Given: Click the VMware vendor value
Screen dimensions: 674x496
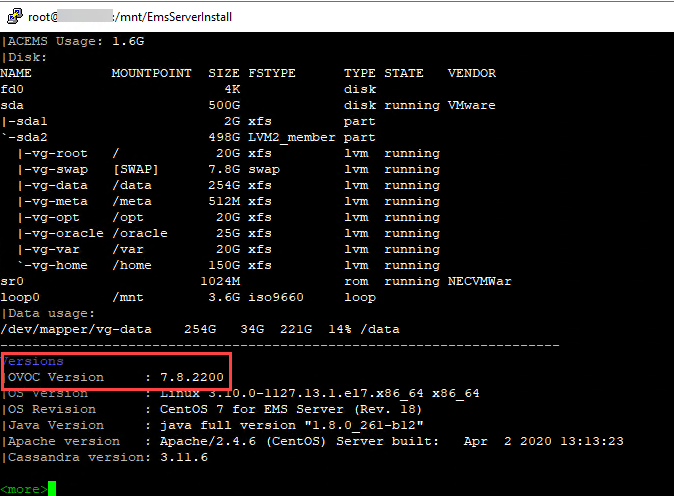Looking at the screenshot, I should pyautogui.click(x=472, y=105).
